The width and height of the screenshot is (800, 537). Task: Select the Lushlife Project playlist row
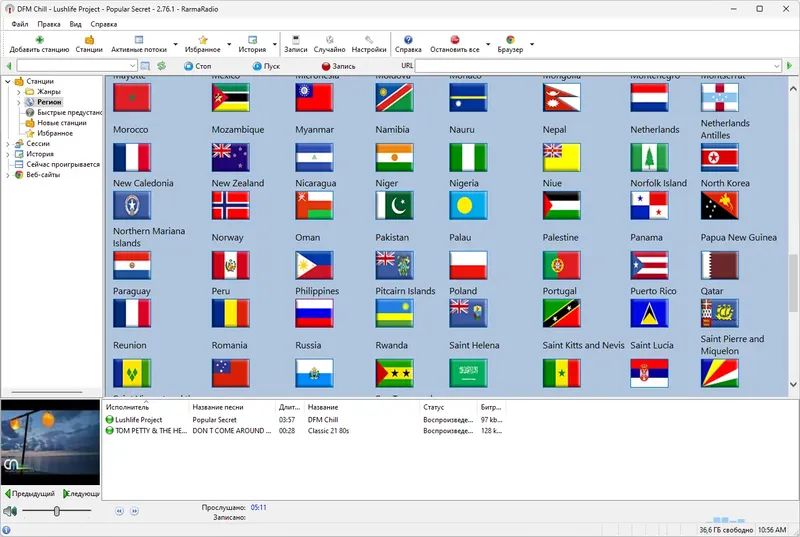point(304,420)
